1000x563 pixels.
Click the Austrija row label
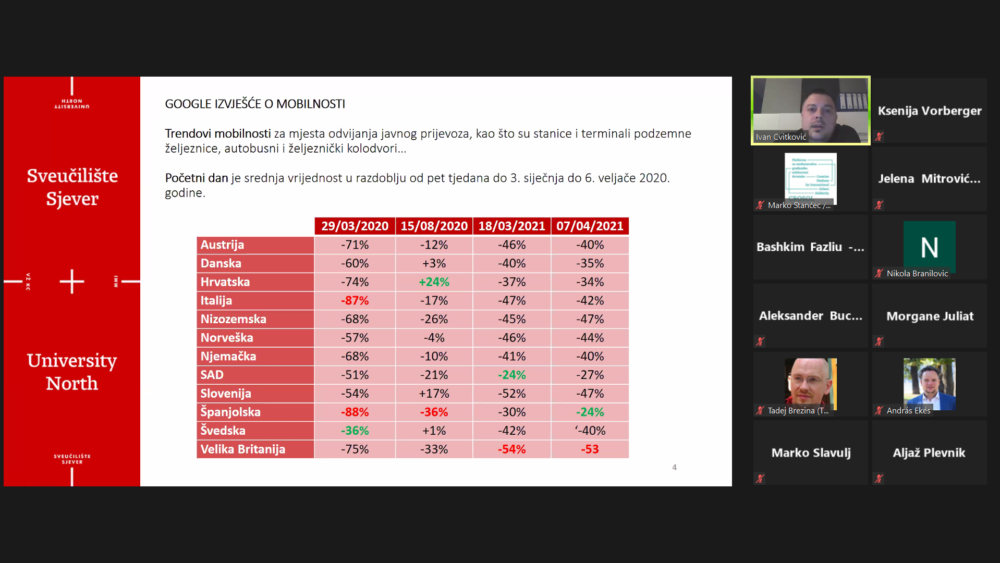tap(255, 245)
